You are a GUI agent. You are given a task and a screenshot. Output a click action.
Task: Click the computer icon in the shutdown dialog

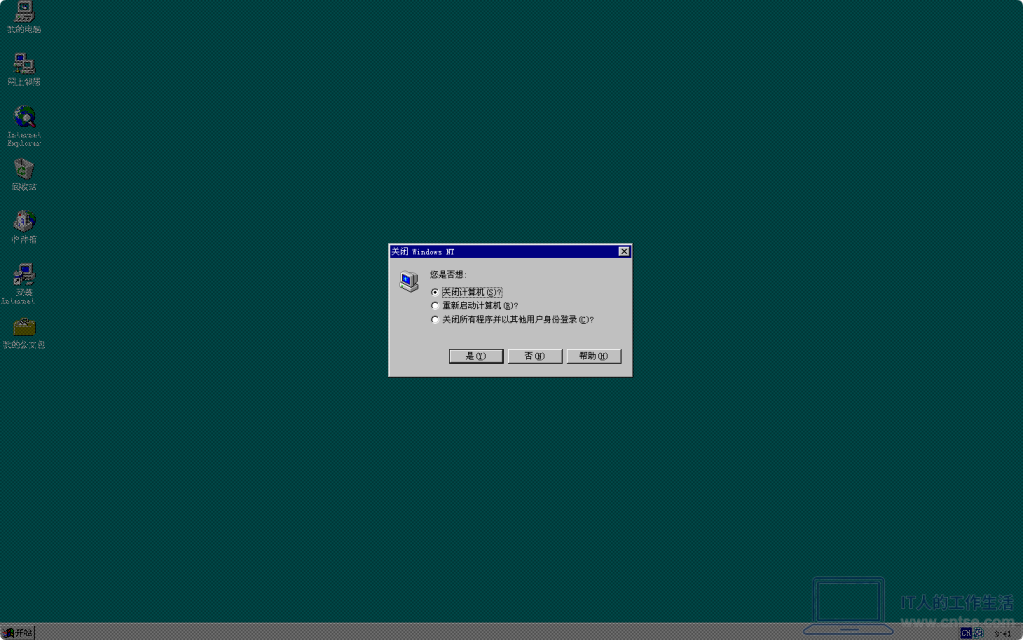pyautogui.click(x=409, y=281)
